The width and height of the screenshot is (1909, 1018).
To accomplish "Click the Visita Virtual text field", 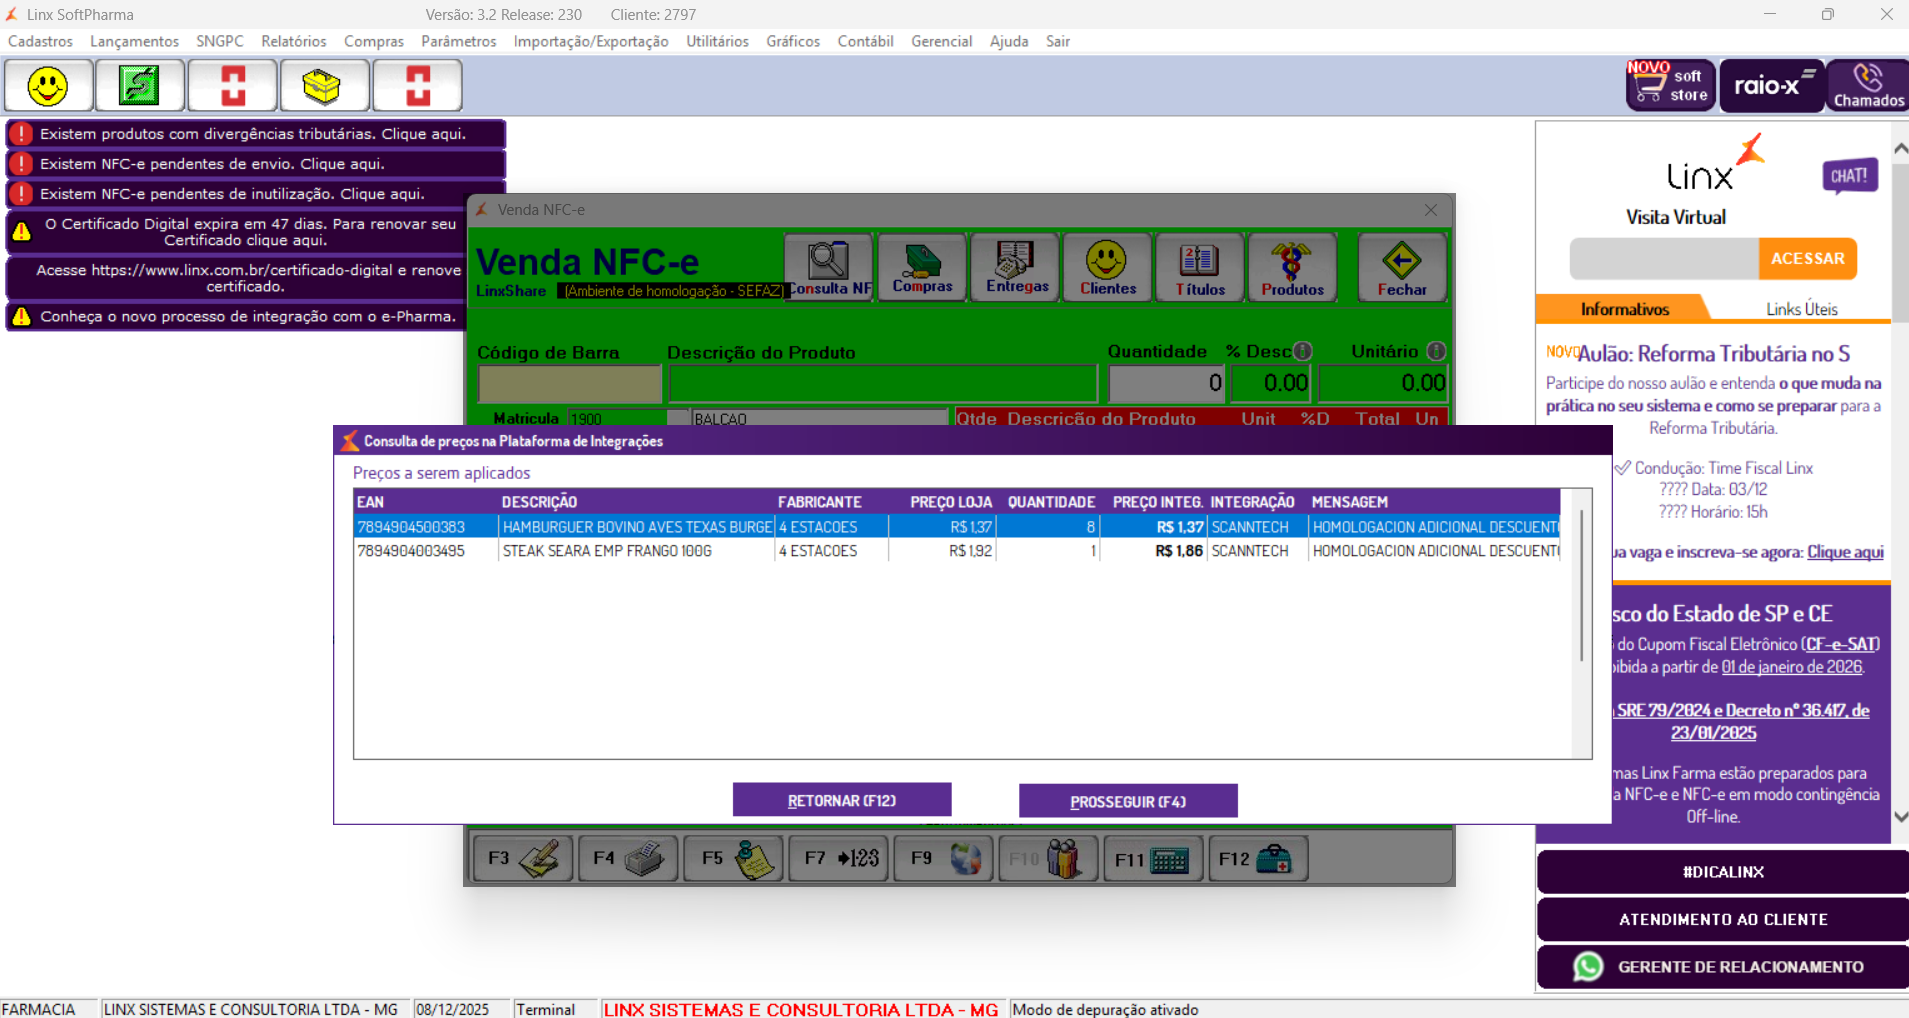I will pos(1664,258).
